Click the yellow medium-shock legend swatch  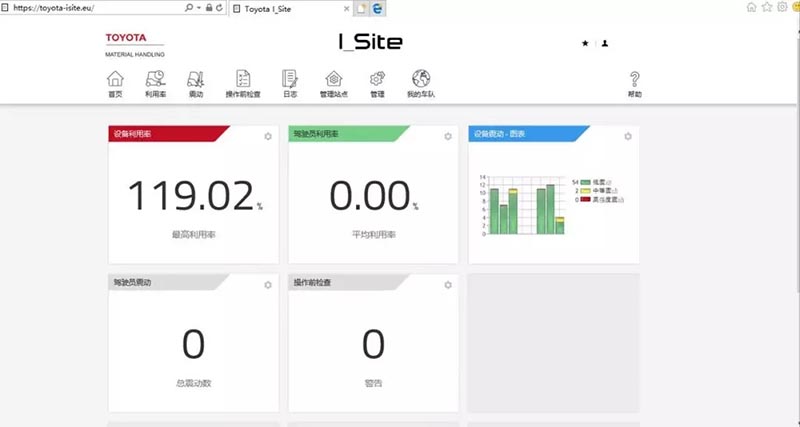point(586,191)
